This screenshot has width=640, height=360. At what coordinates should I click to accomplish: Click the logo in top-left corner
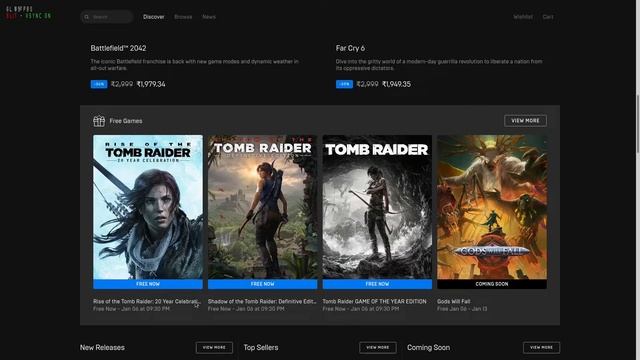coord(29,12)
